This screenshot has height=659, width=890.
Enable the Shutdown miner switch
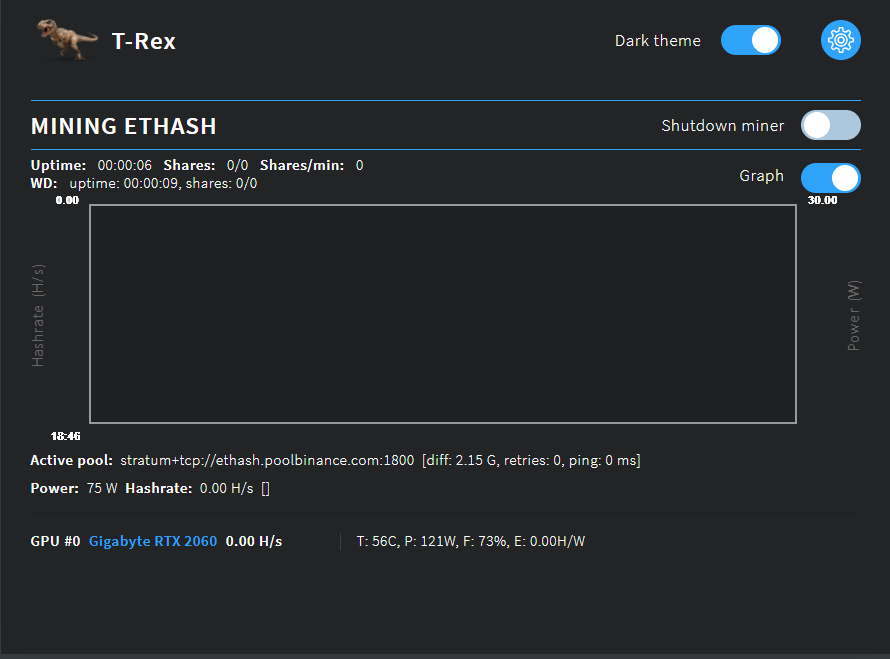coord(830,125)
